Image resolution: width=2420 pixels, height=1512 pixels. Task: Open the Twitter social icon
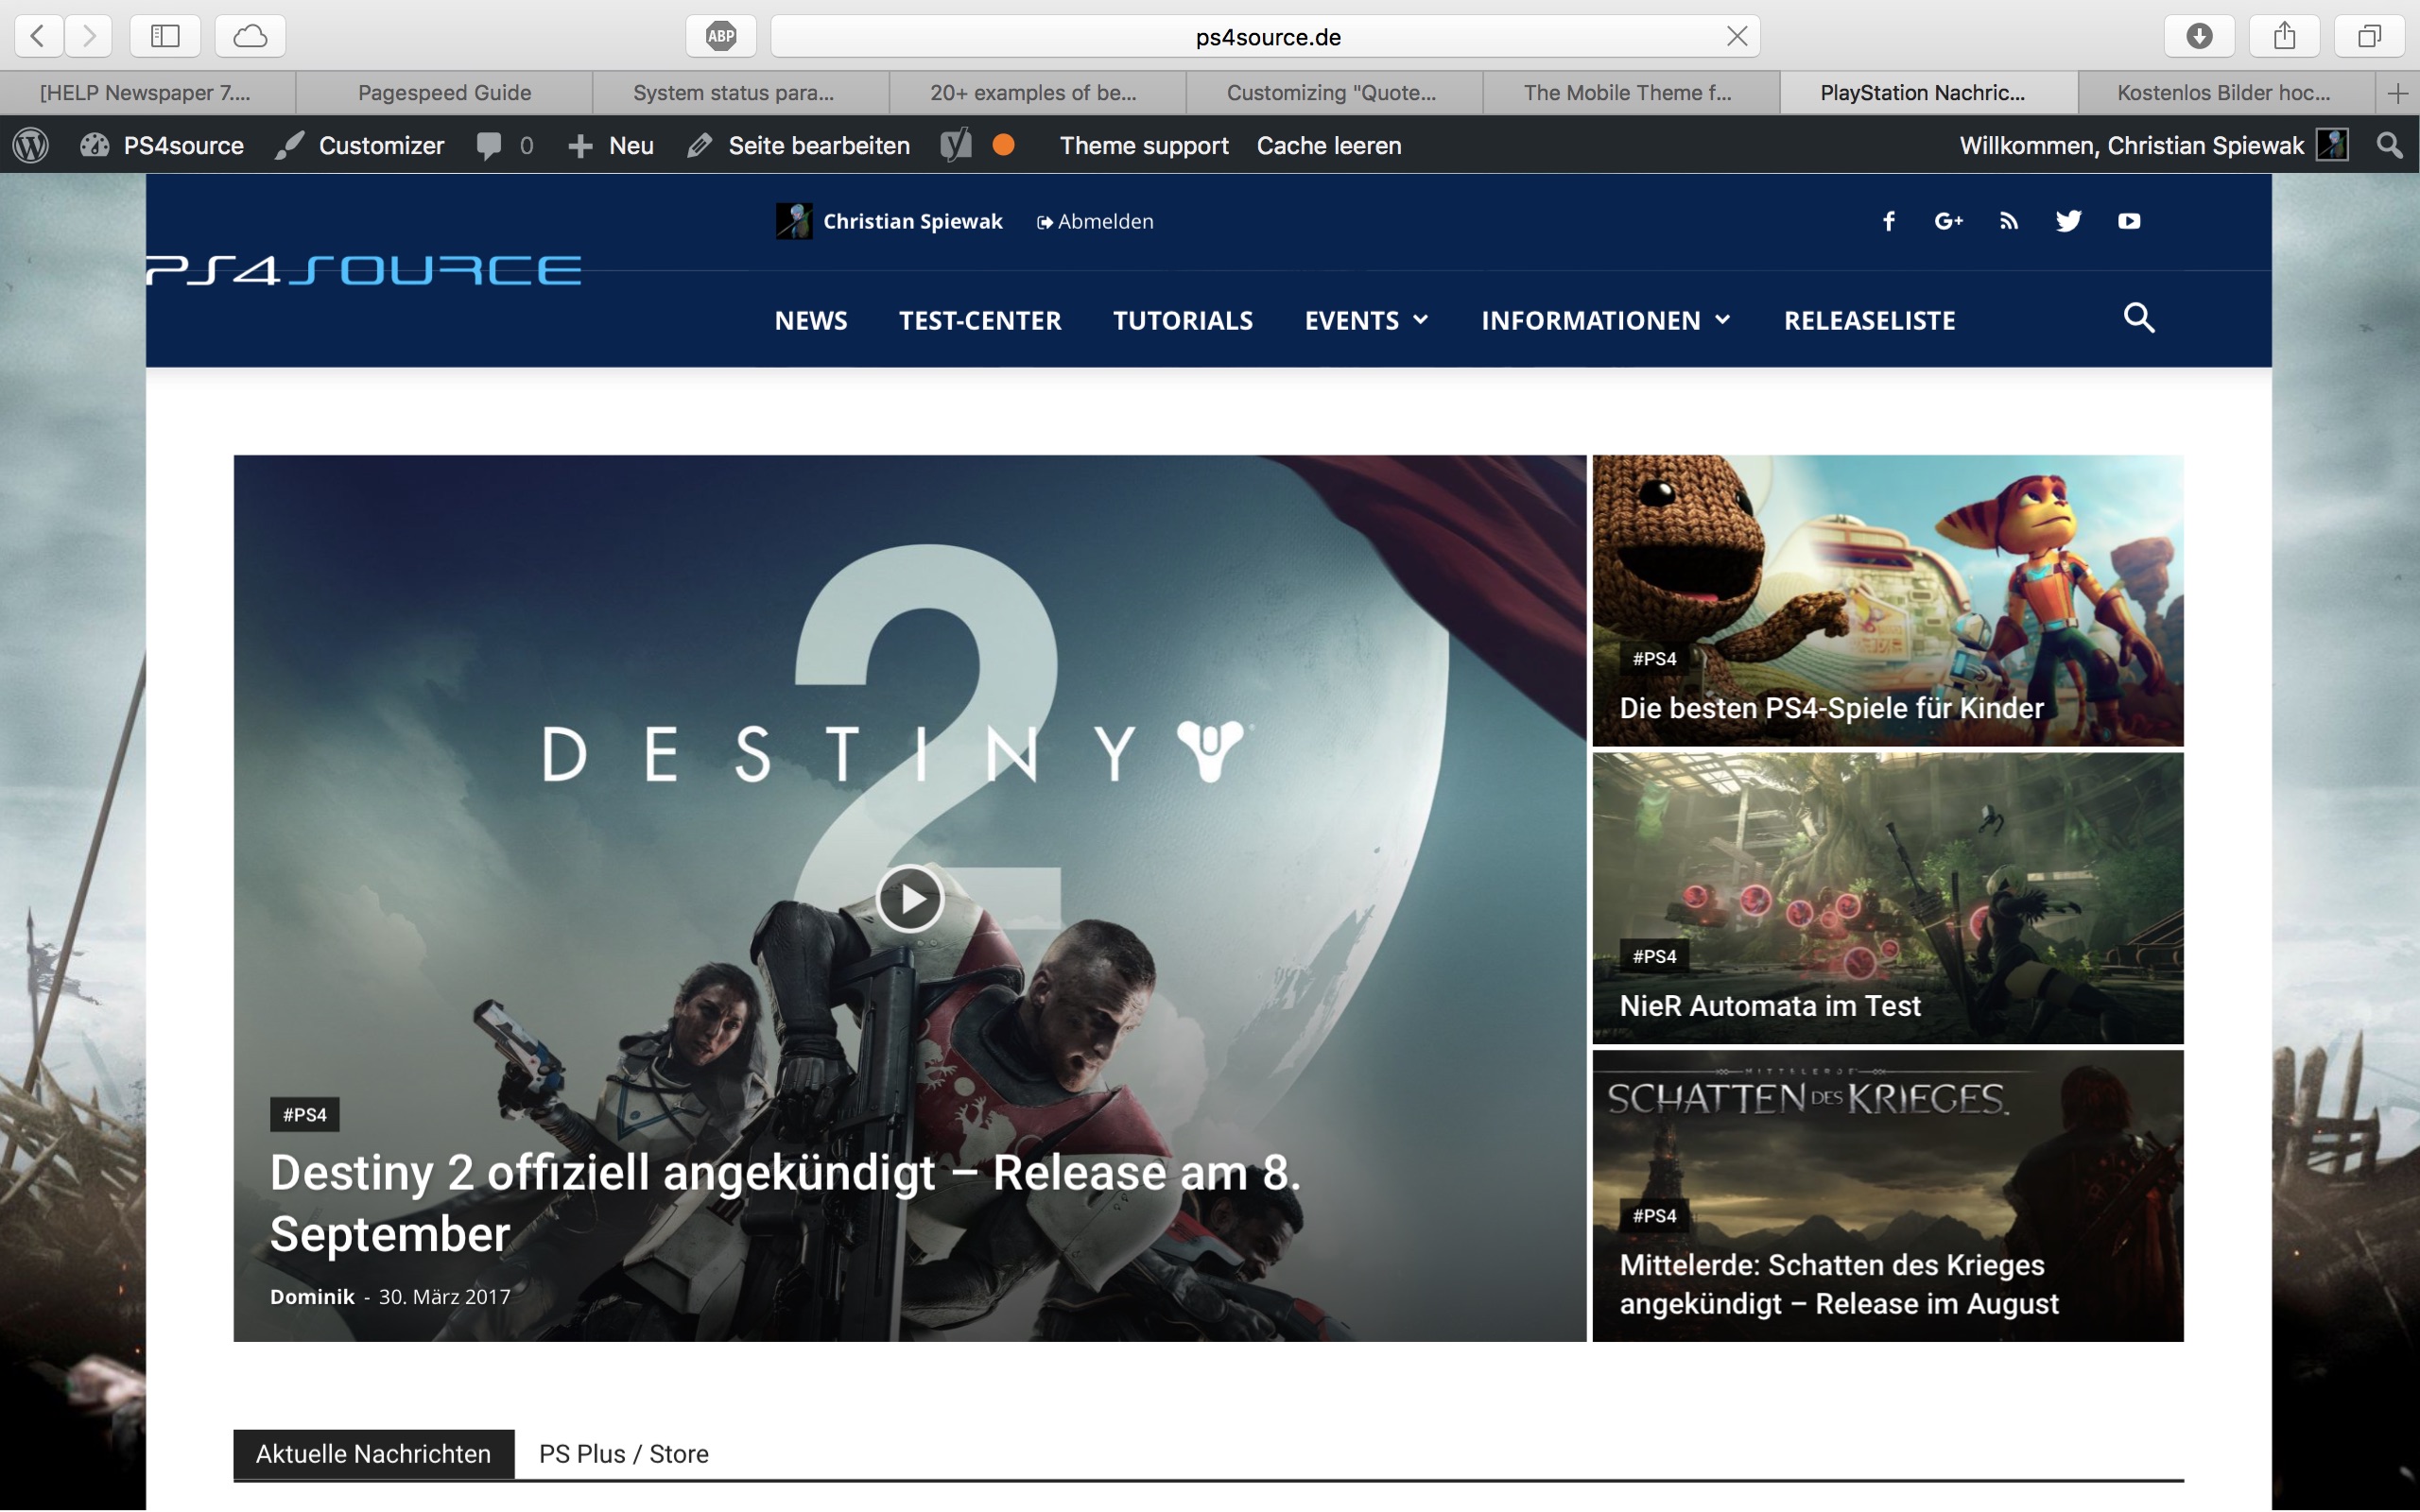(2068, 221)
